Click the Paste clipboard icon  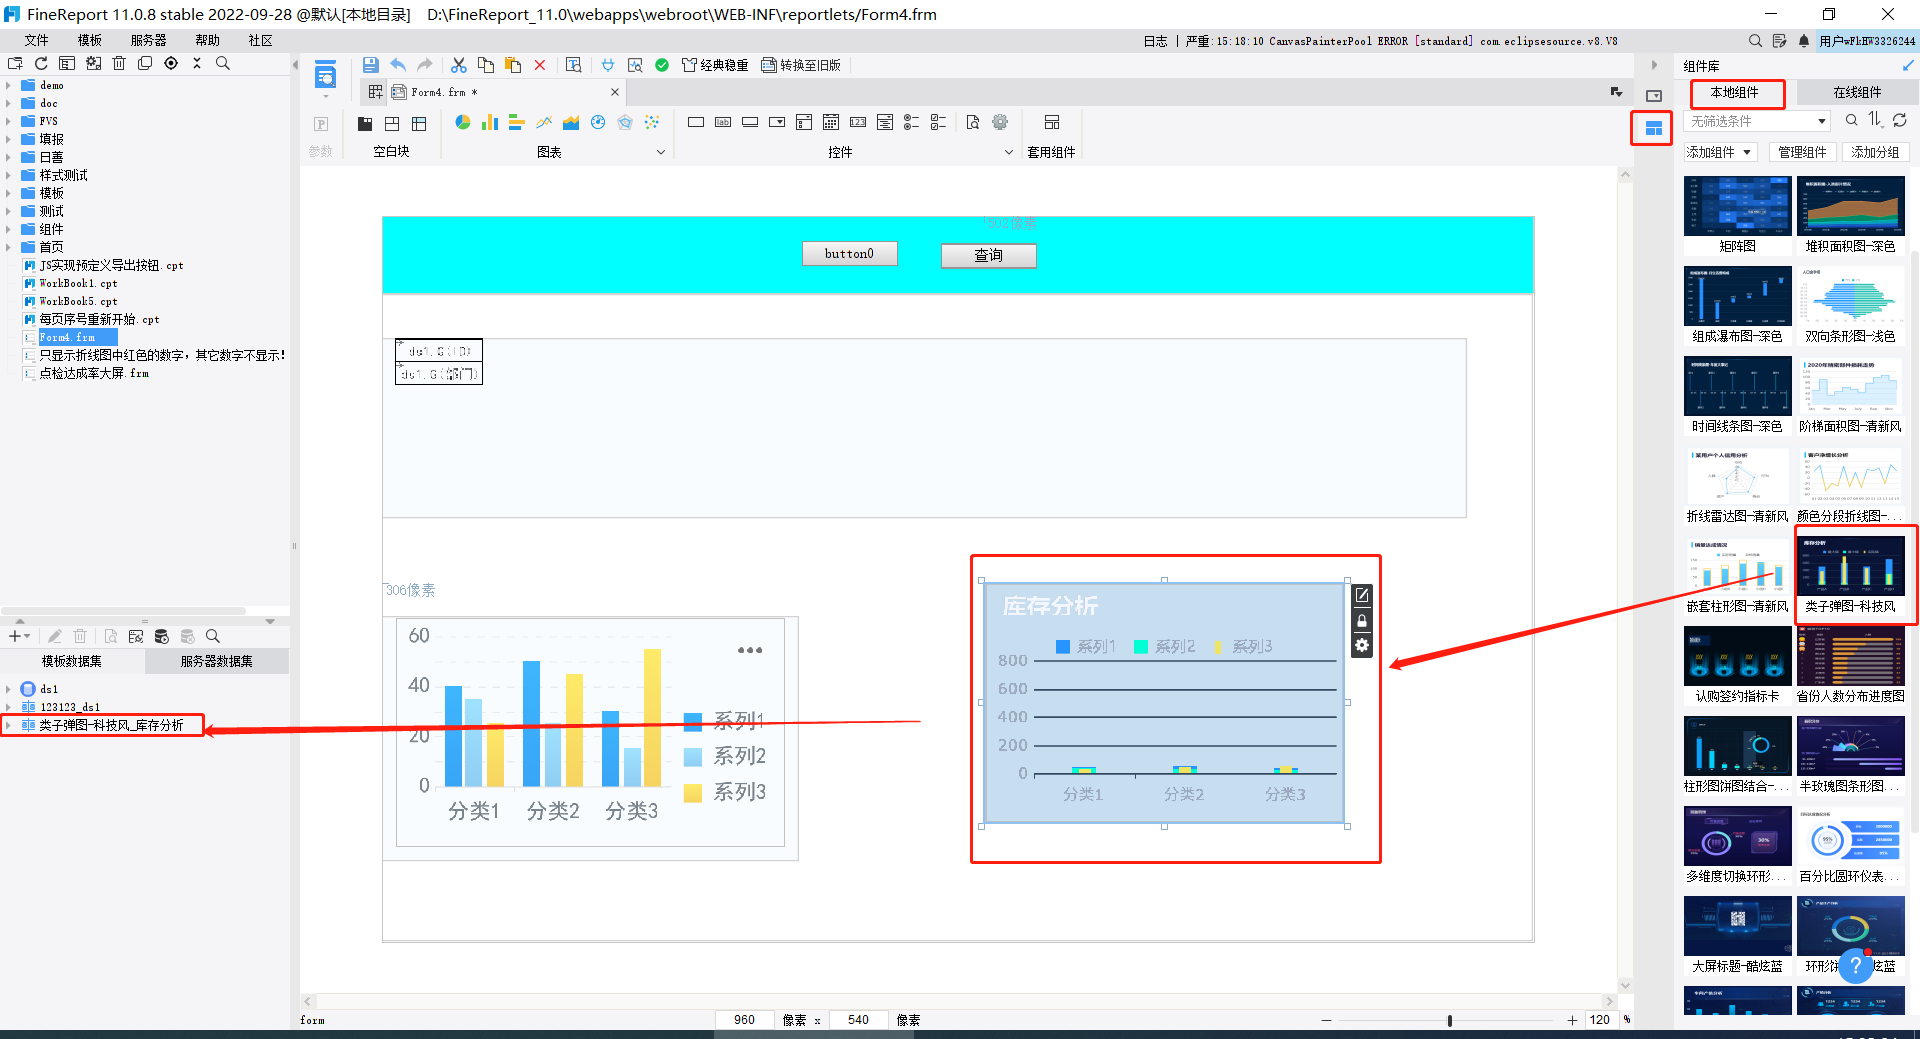click(513, 65)
